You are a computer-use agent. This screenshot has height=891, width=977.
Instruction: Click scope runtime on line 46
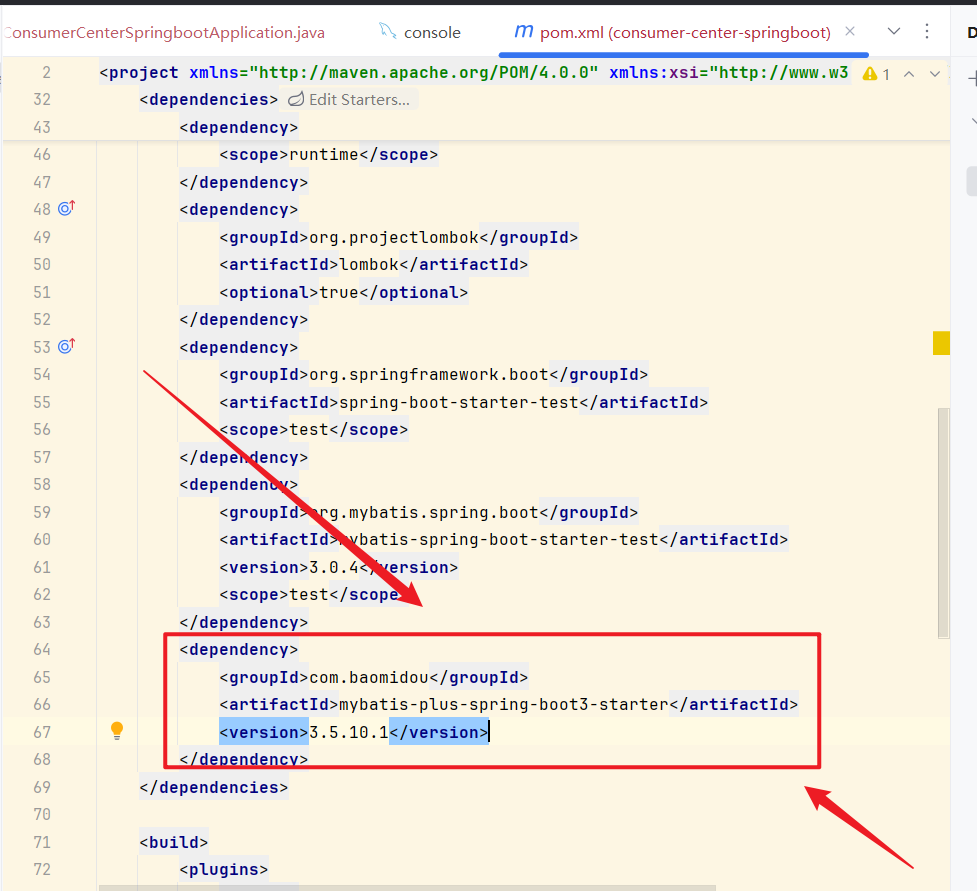328,155
